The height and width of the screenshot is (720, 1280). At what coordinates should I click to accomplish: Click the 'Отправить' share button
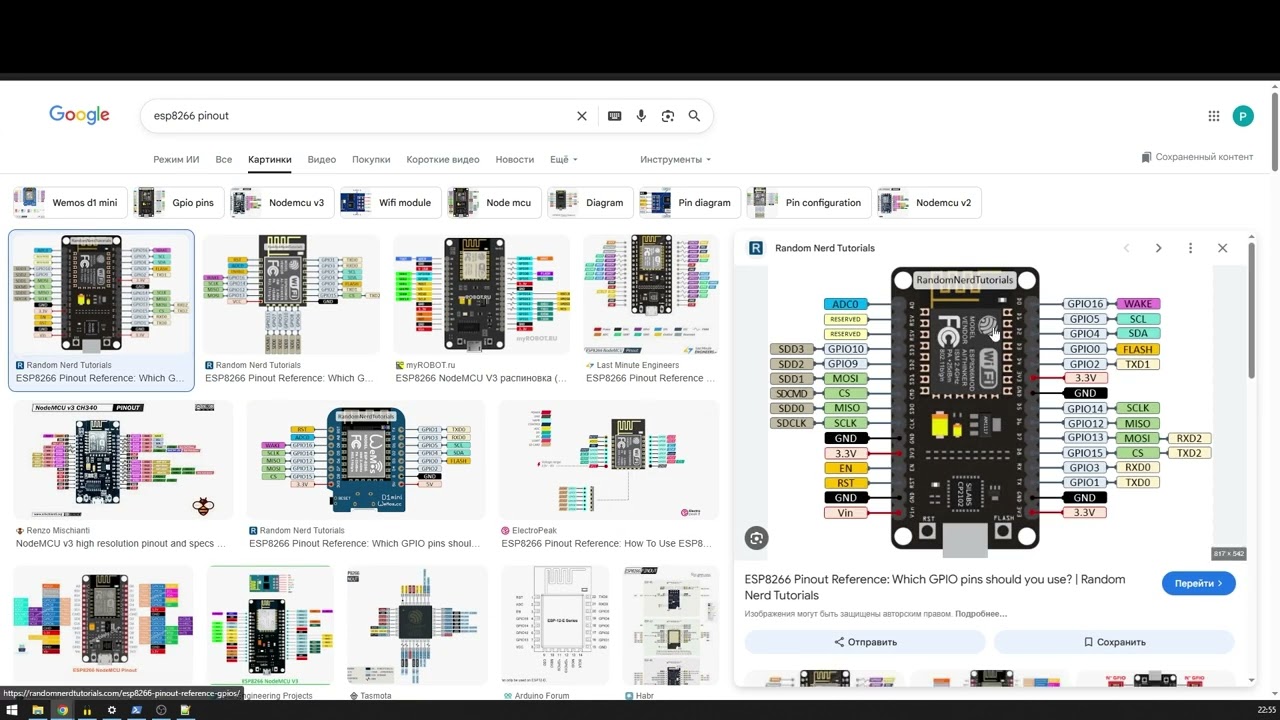865,642
